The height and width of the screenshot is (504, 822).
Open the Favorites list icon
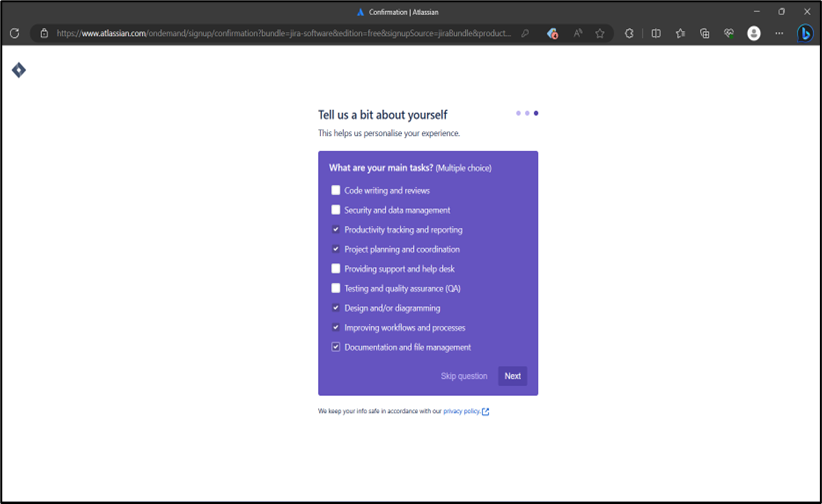coord(680,34)
